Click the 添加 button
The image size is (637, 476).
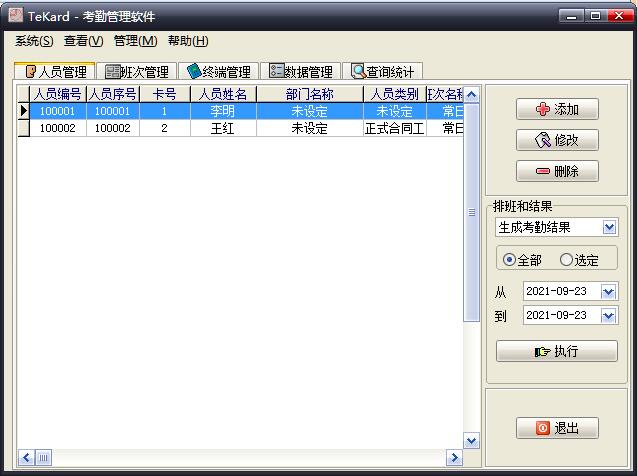tap(557, 109)
